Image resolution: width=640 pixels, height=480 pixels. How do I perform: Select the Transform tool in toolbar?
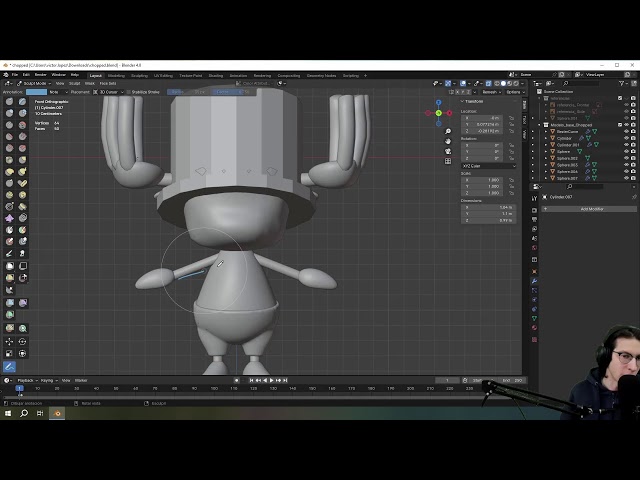[x=22, y=353]
